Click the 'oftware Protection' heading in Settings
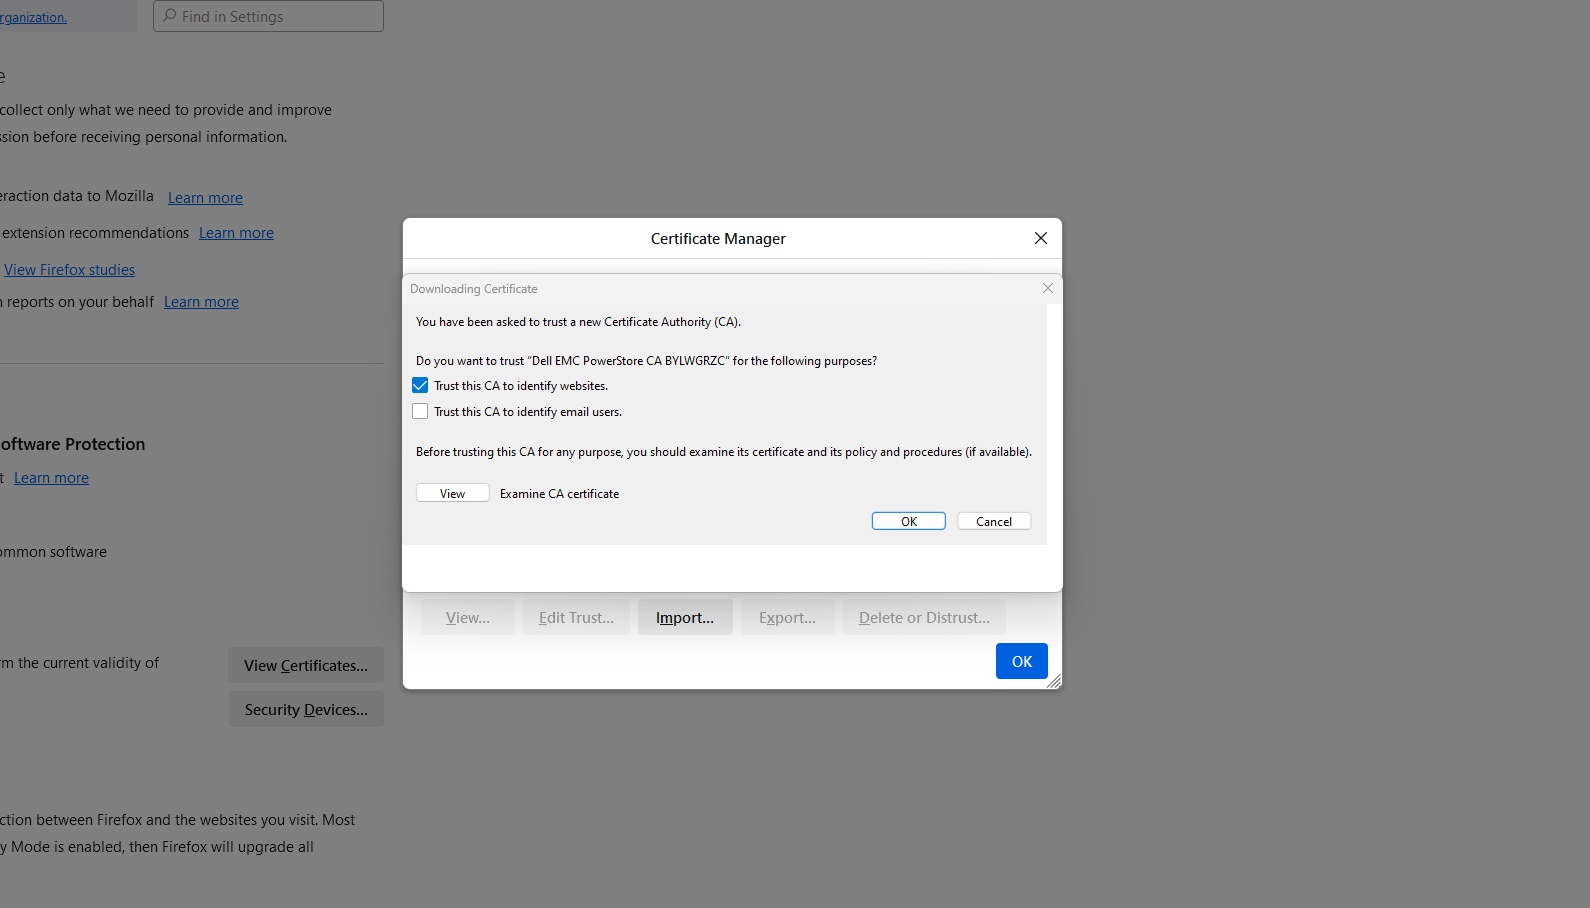Image resolution: width=1590 pixels, height=908 pixels. pyautogui.click(x=72, y=444)
